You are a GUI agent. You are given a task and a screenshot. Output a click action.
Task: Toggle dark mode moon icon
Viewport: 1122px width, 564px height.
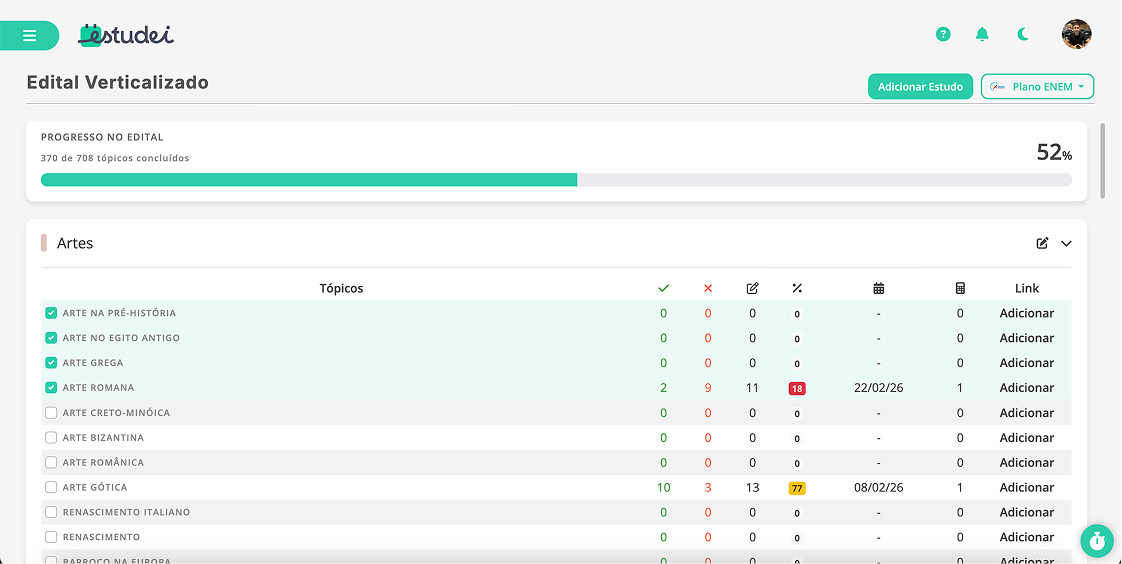coord(1023,35)
